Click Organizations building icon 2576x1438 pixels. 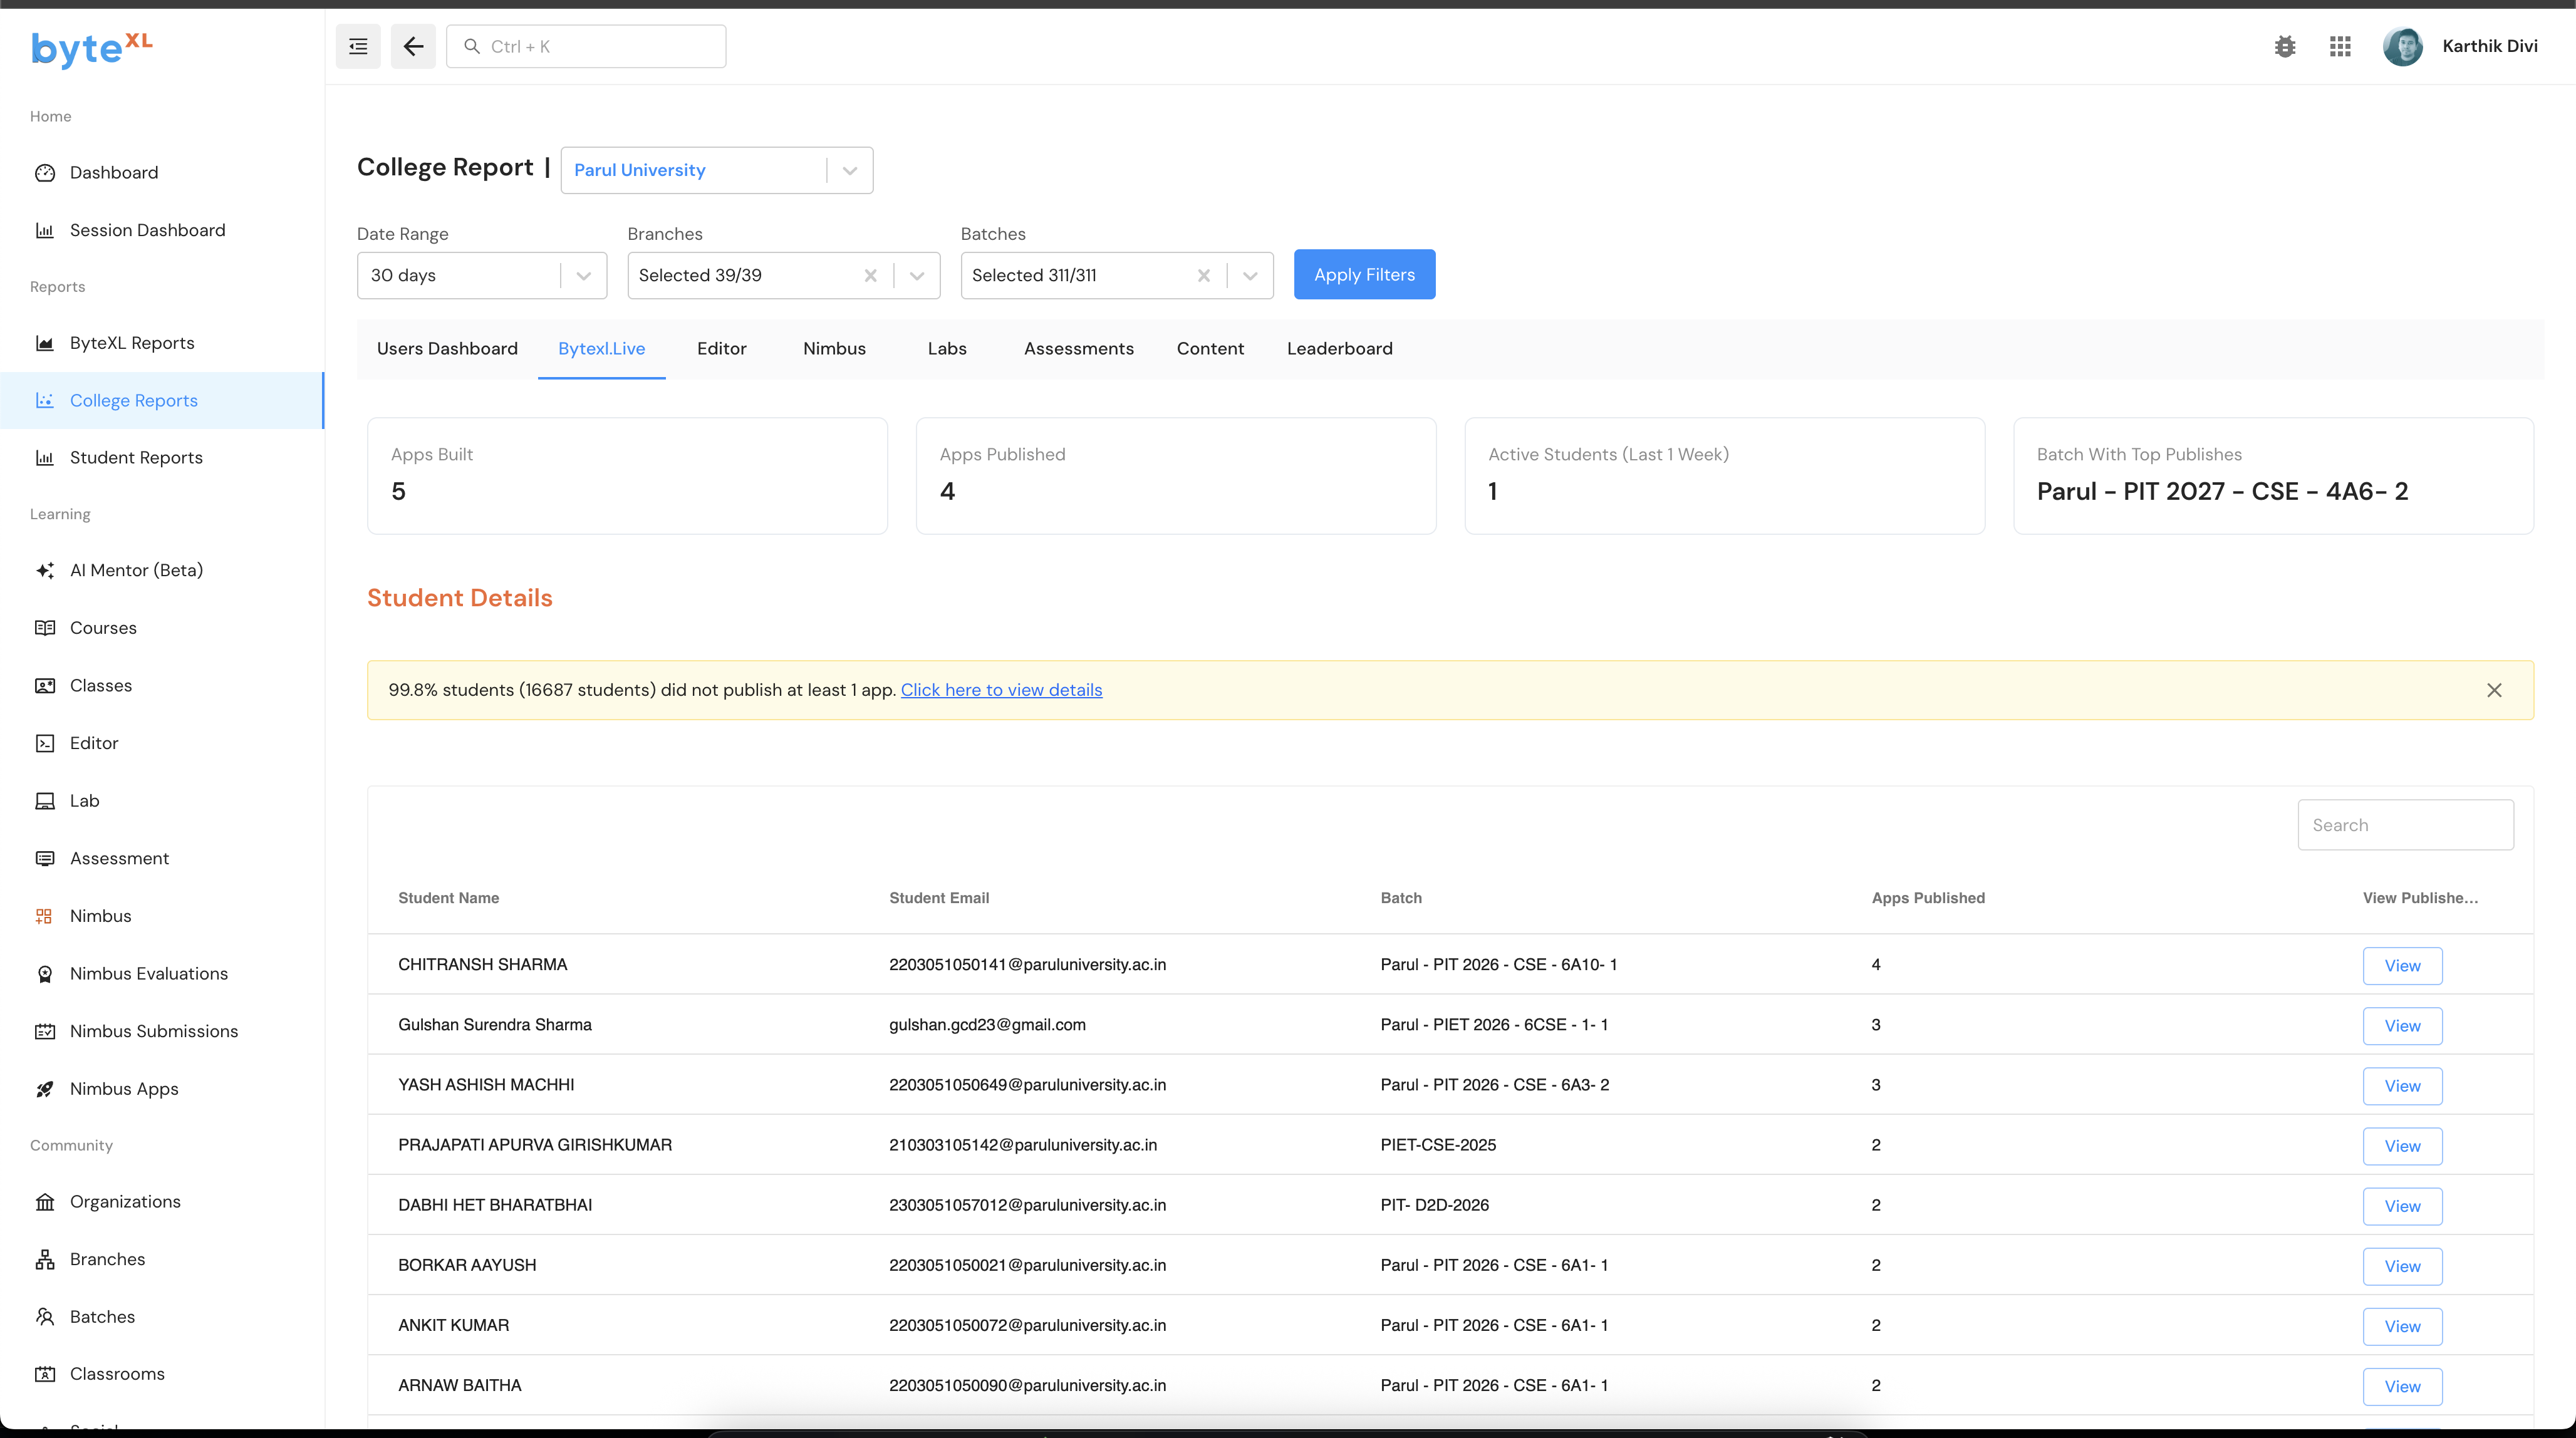(45, 1201)
